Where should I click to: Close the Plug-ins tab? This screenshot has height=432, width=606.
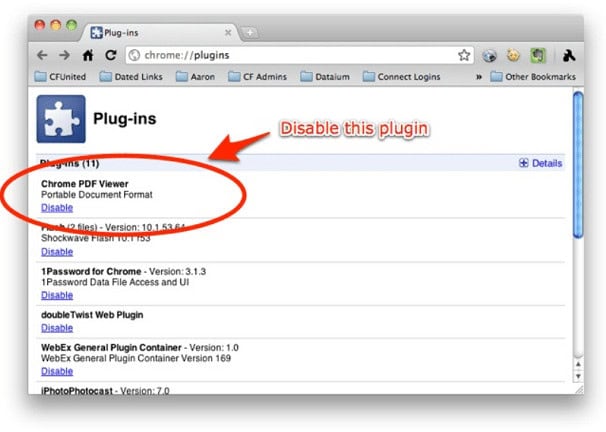[228, 33]
